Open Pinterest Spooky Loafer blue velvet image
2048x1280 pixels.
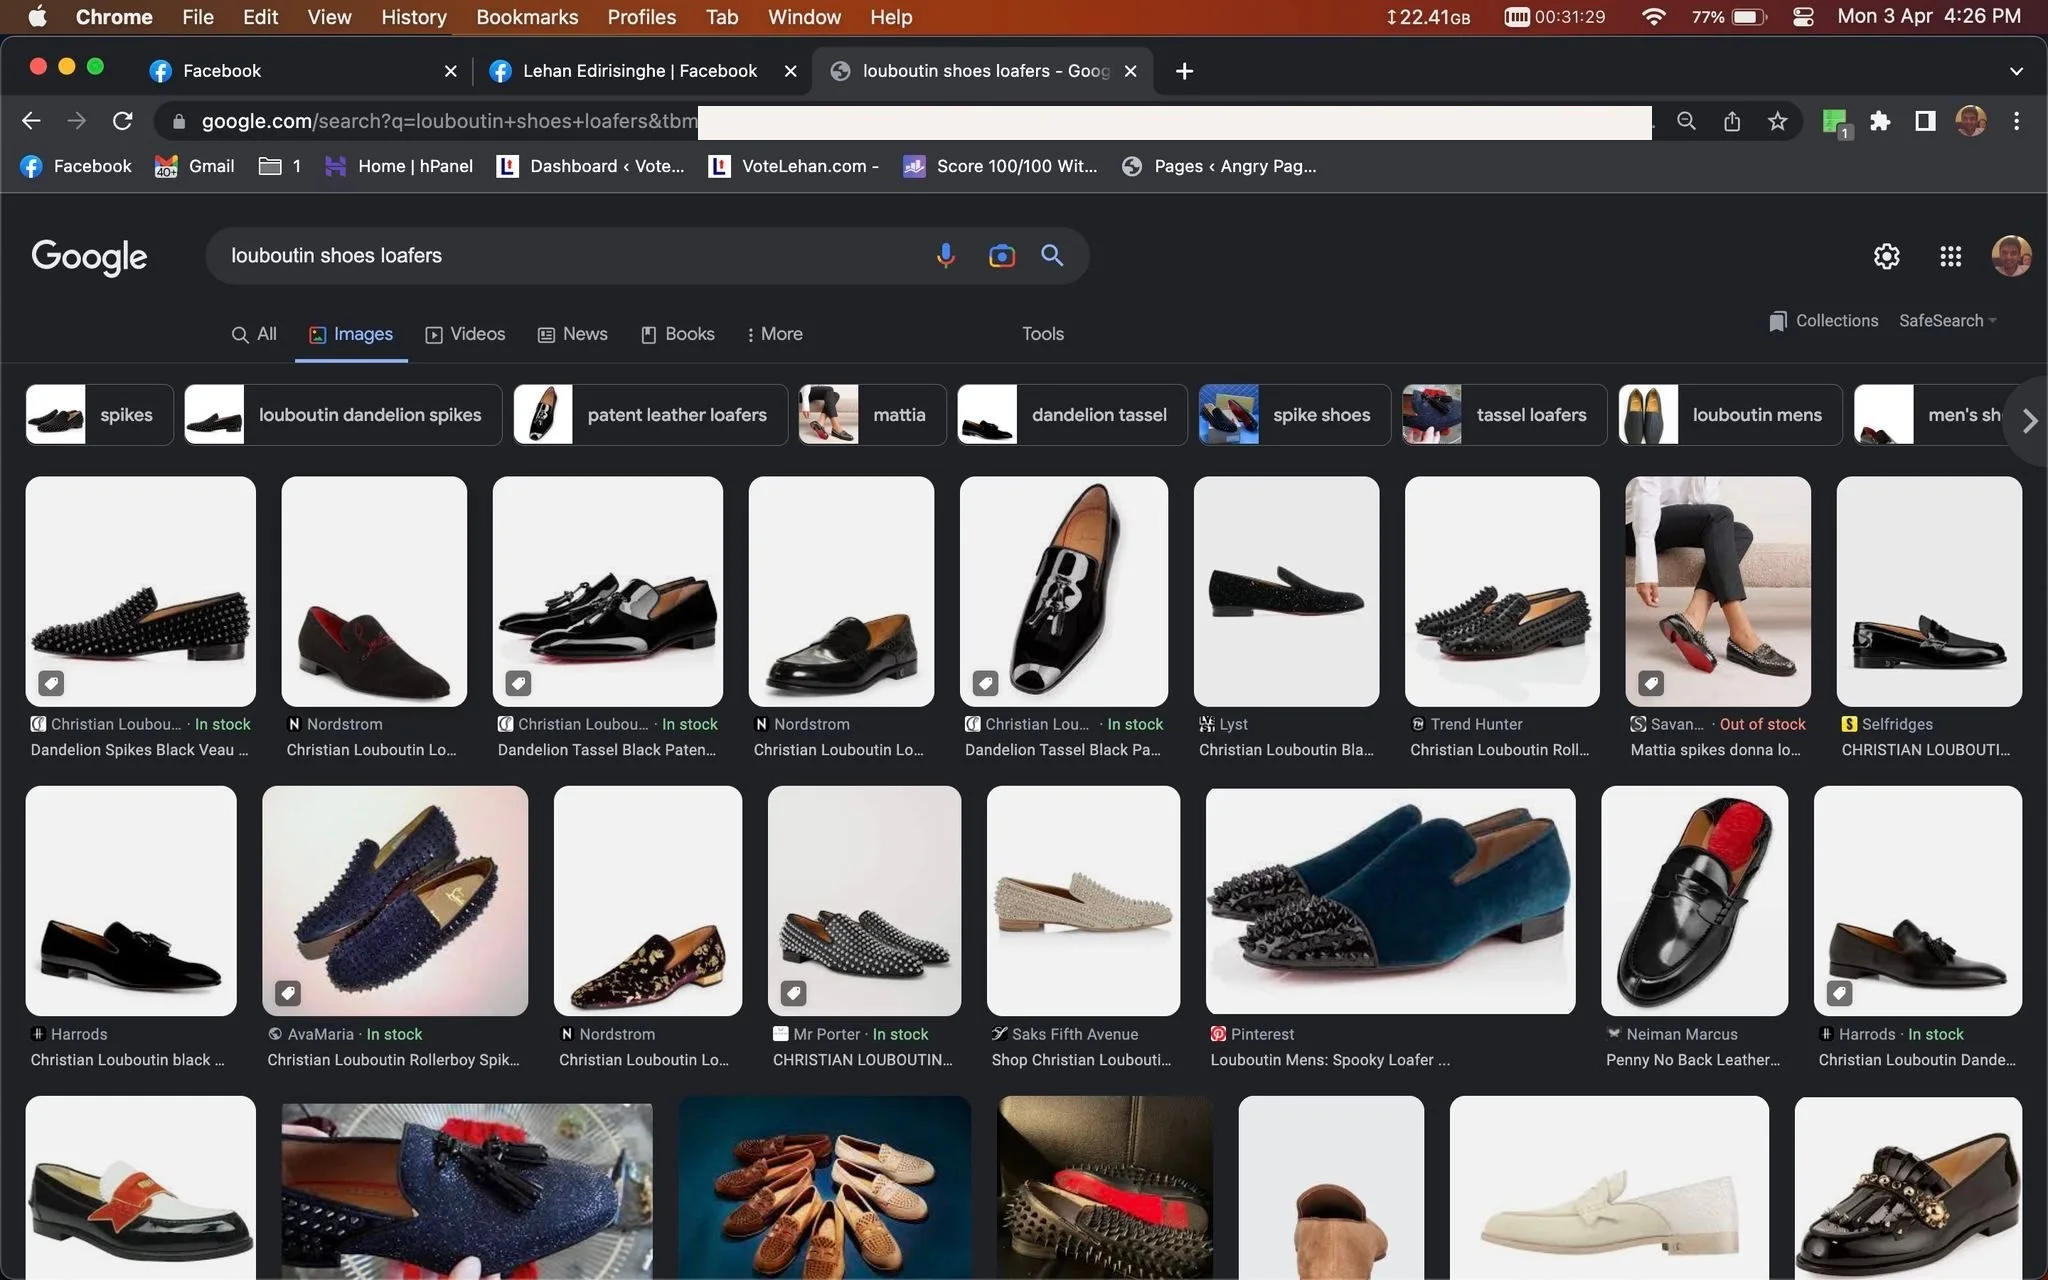coord(1390,901)
